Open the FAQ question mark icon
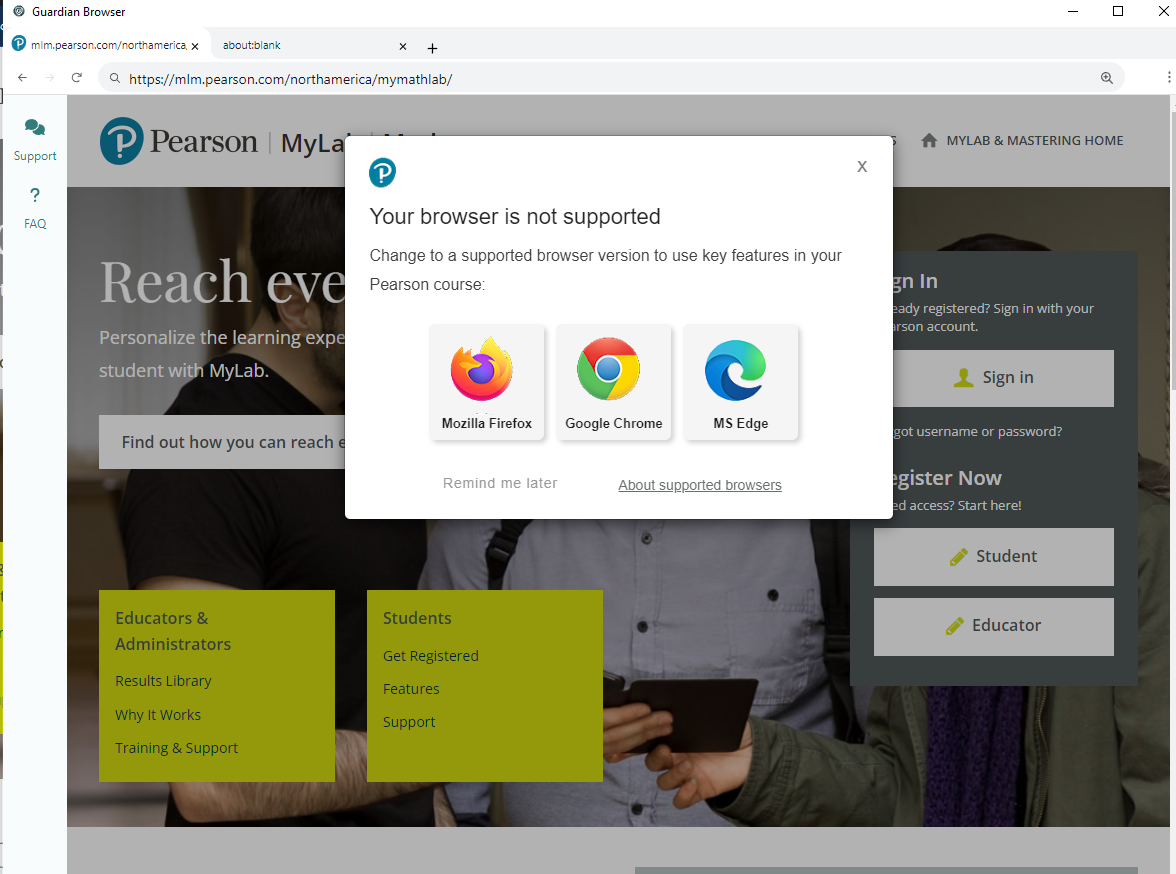The height and width of the screenshot is (874, 1176). pos(34,196)
